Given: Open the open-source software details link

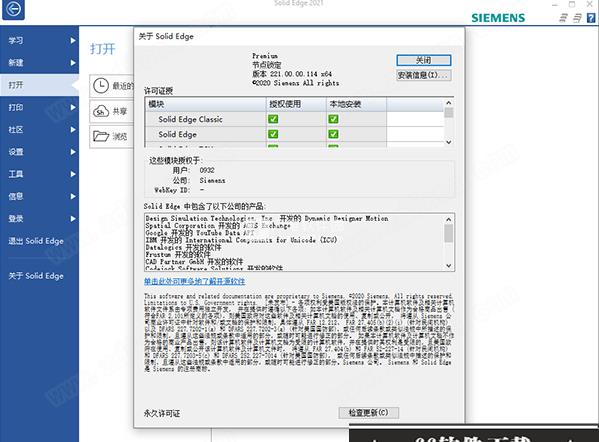Looking at the screenshot, I should click(194, 282).
